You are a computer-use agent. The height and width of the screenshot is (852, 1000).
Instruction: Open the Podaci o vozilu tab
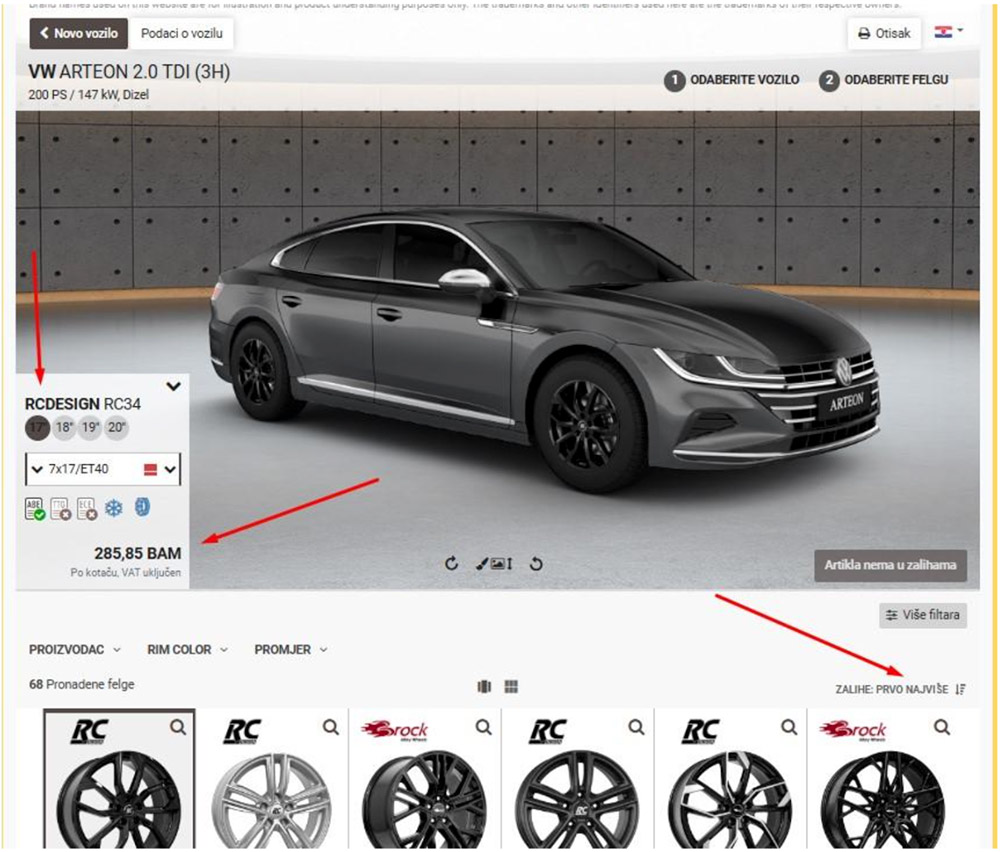[x=181, y=33]
